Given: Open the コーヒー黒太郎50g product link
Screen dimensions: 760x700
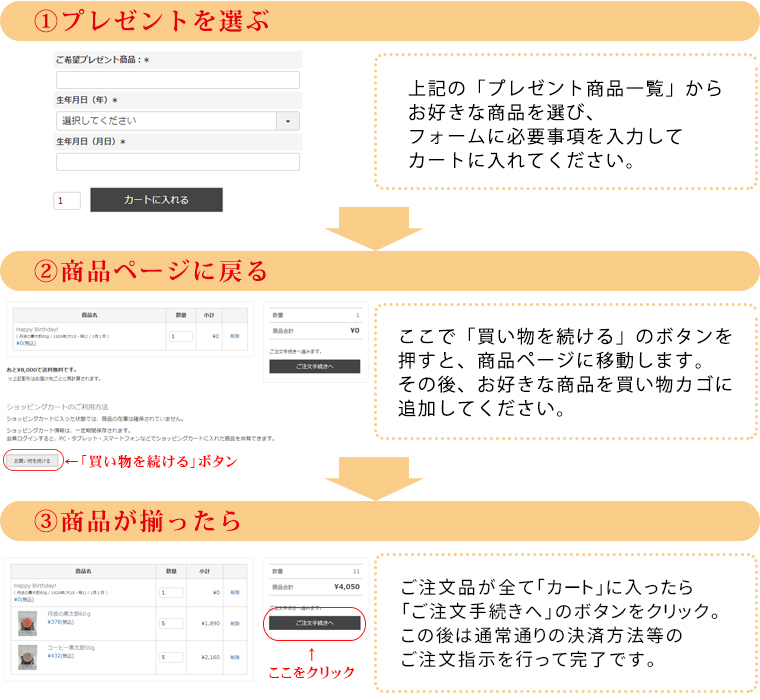Looking at the screenshot, I should tap(72, 648).
